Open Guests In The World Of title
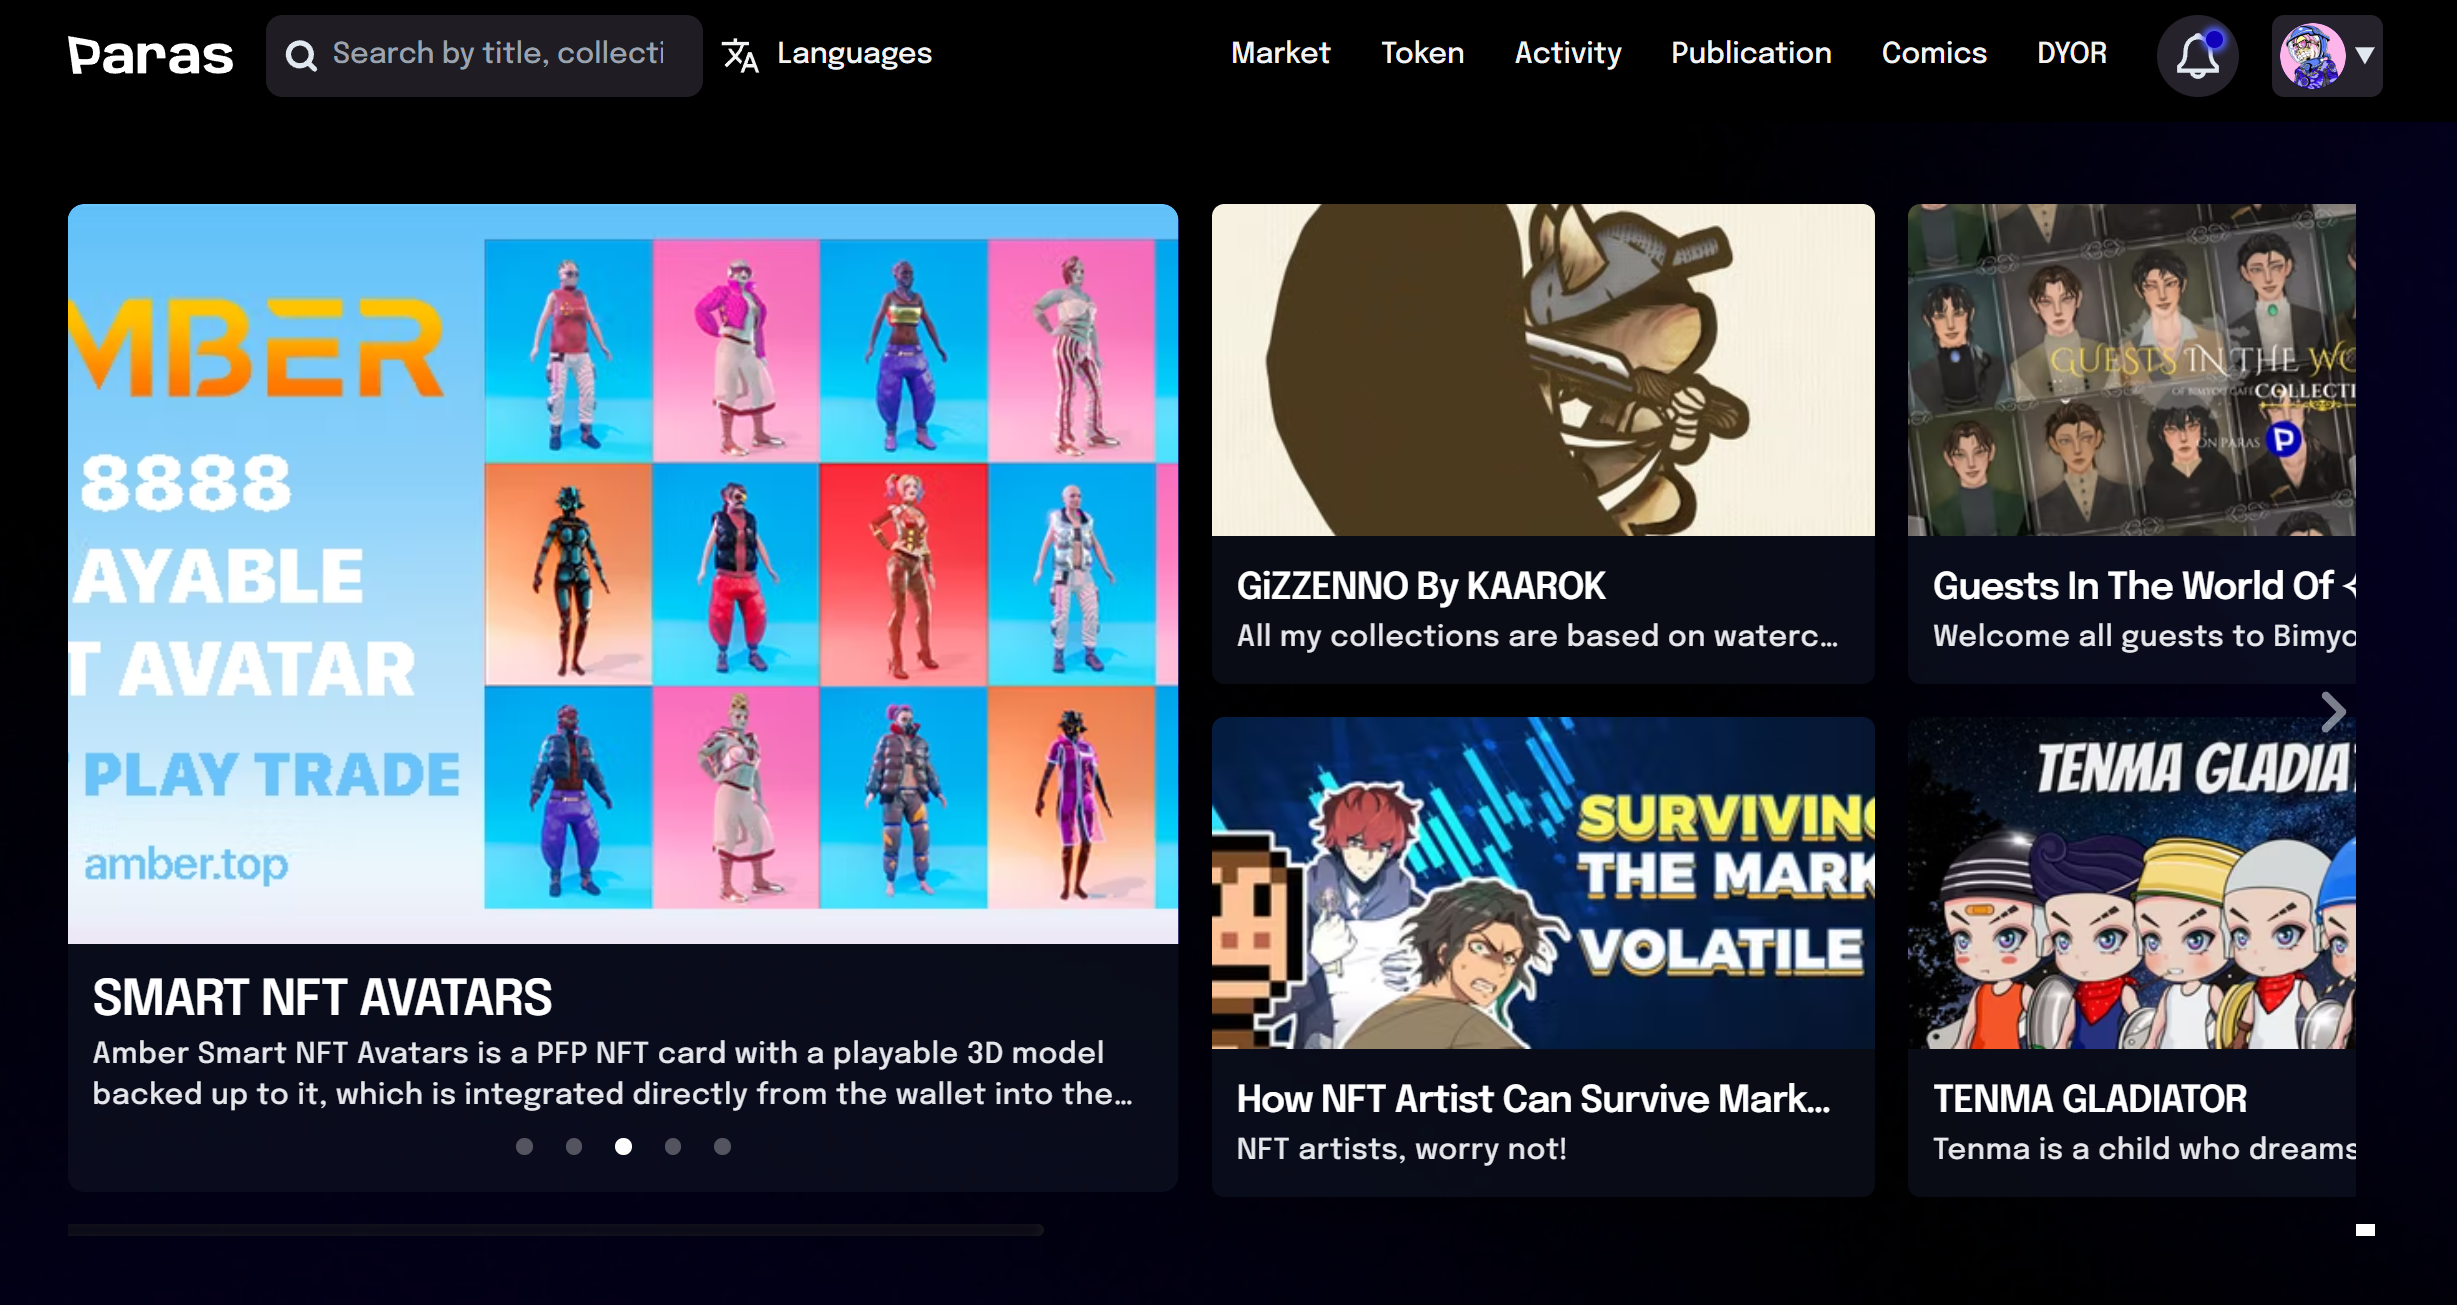 2144,586
